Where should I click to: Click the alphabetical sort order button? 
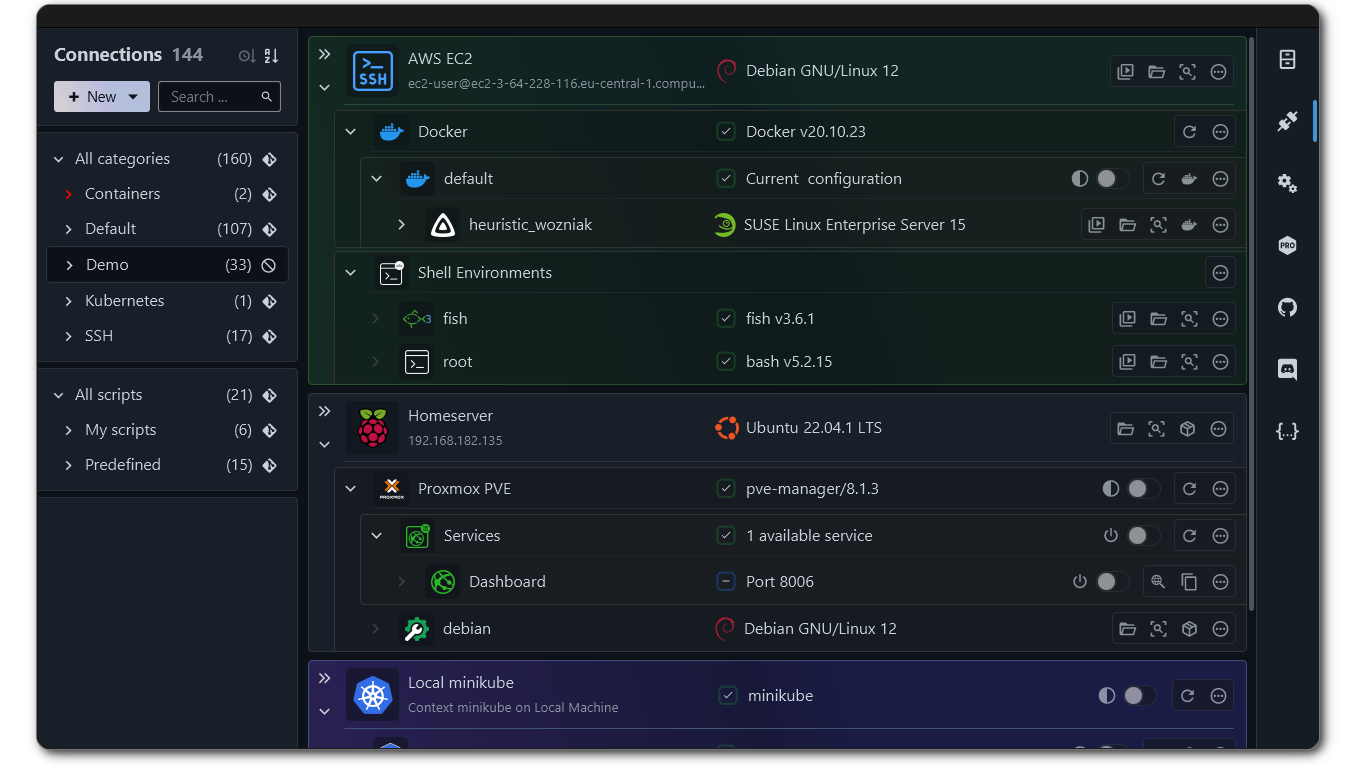[271, 56]
